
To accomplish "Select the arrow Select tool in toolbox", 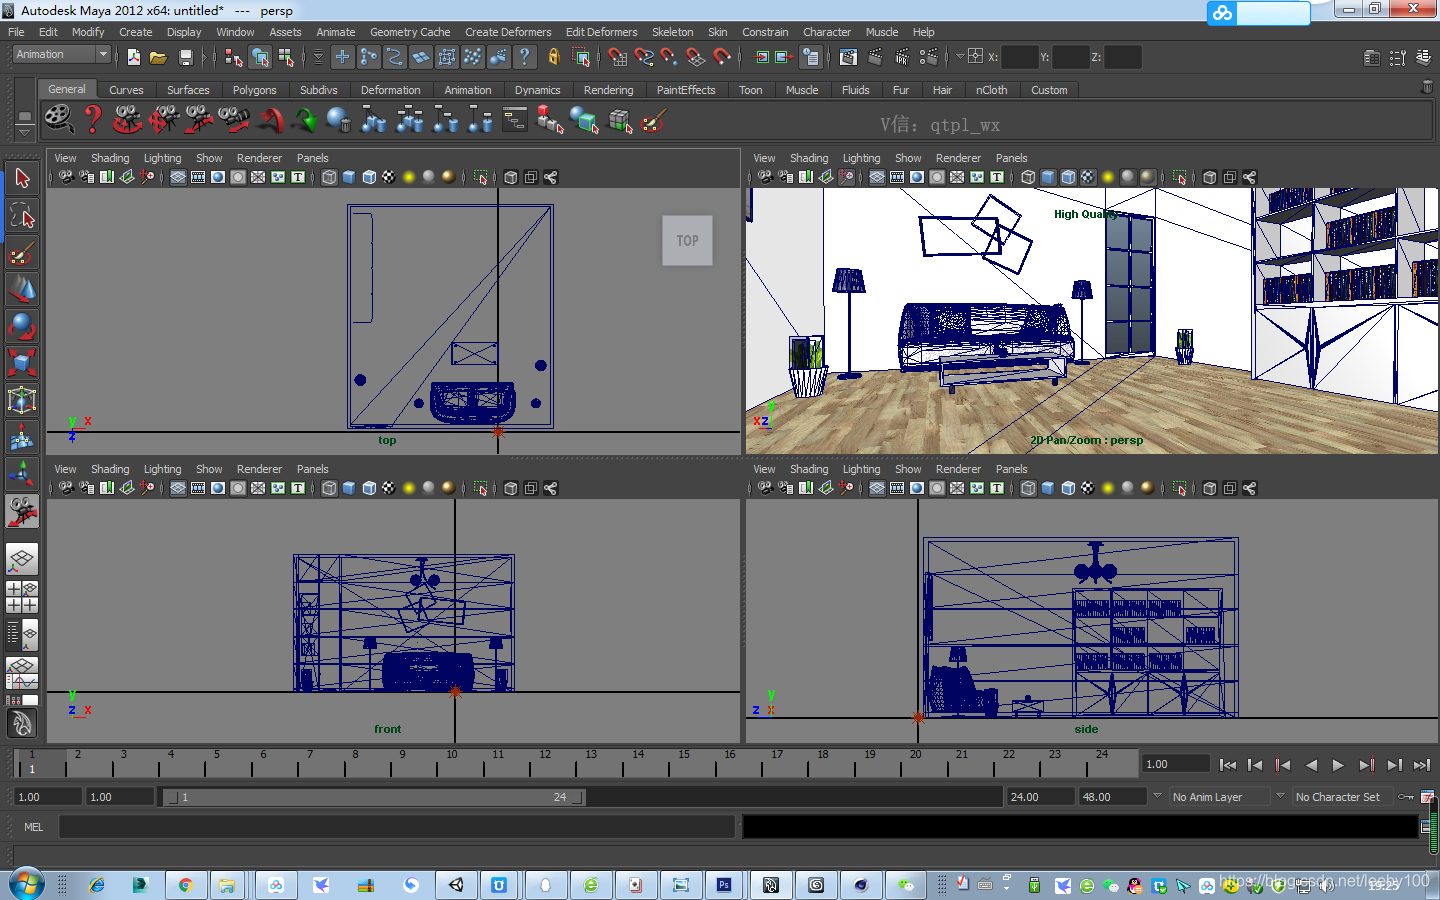I will pyautogui.click(x=22, y=179).
